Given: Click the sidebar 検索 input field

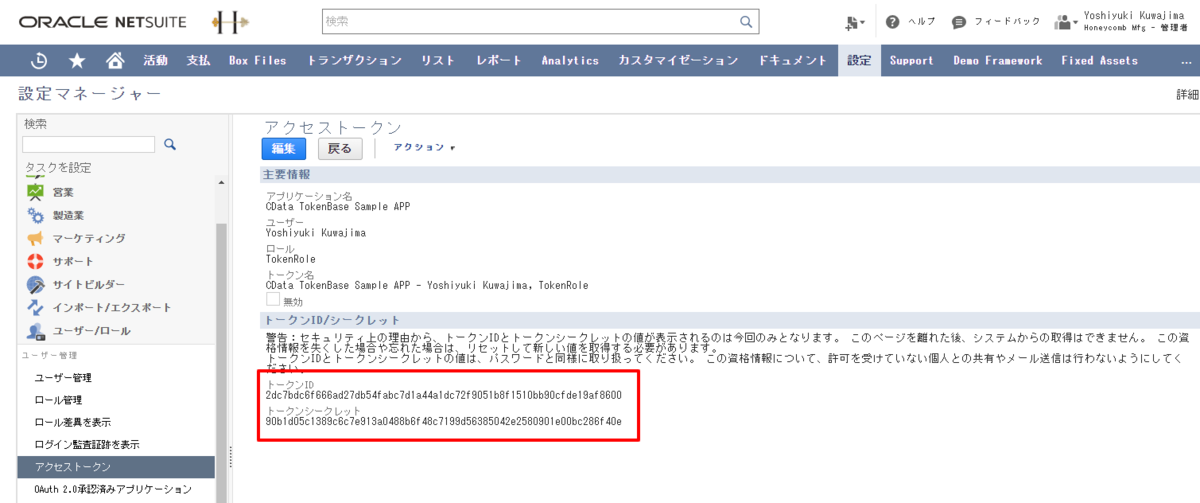Looking at the screenshot, I should tap(88, 145).
